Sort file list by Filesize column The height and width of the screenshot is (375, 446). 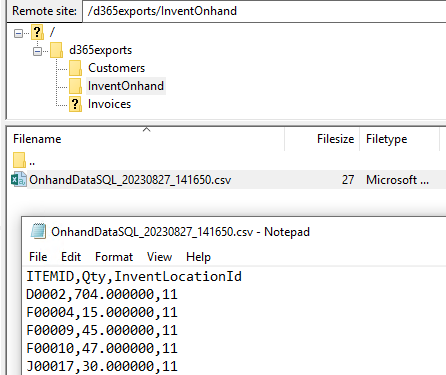click(322, 139)
